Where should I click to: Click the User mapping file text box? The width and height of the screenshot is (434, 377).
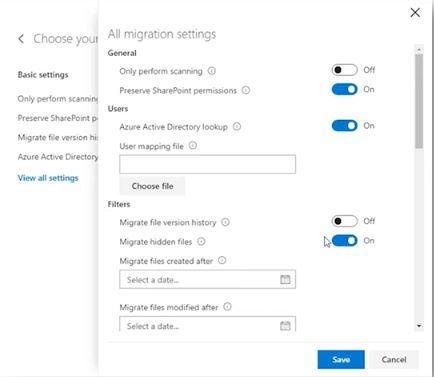click(207, 164)
